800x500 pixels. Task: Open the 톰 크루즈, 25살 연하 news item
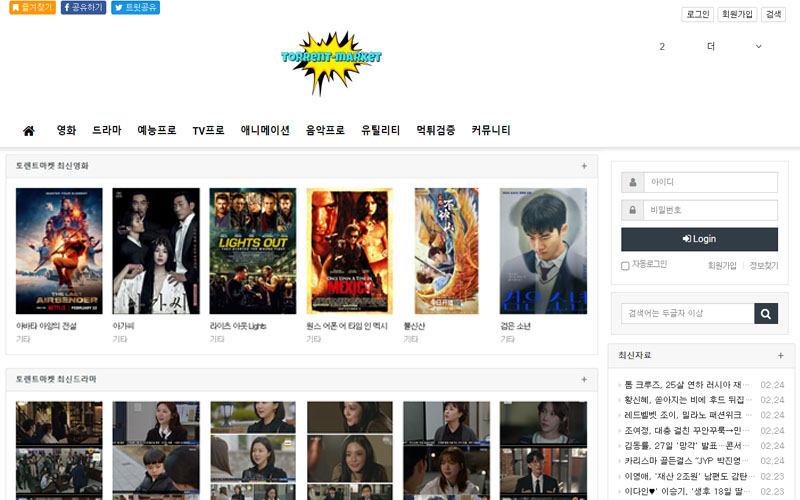coord(687,385)
